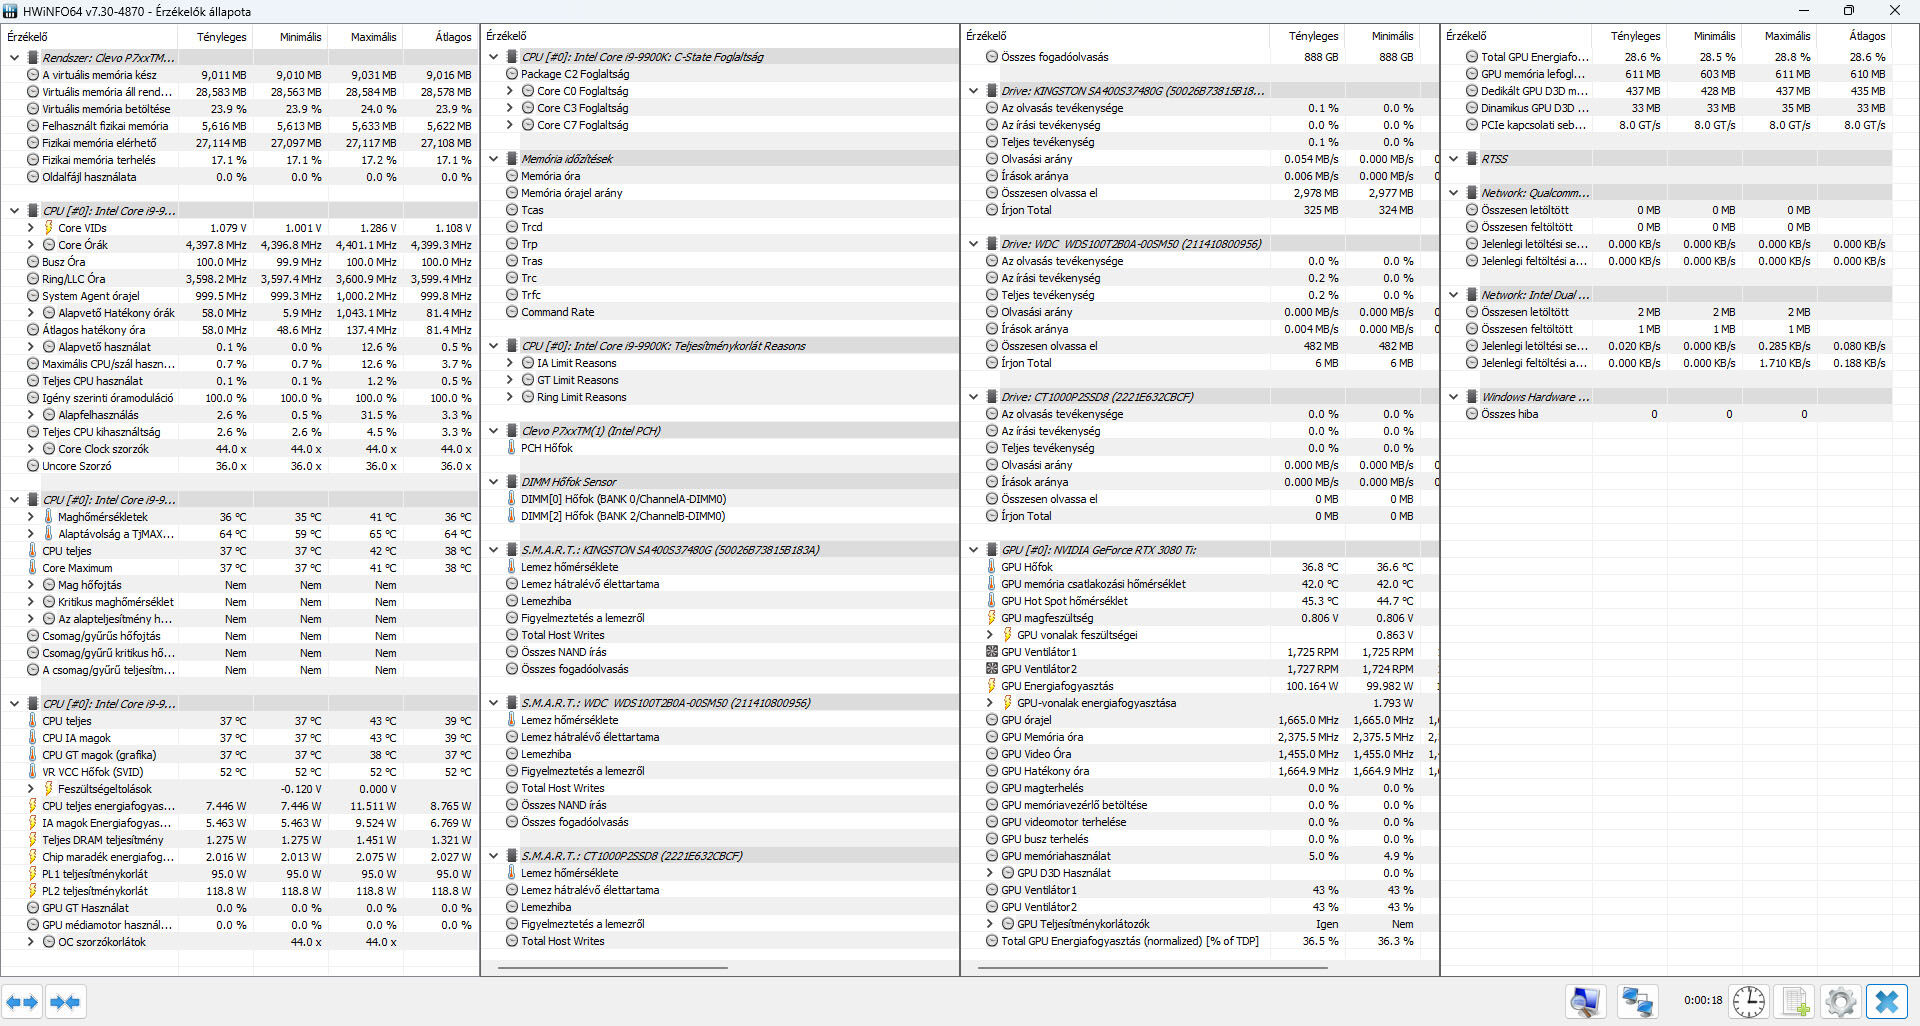Click the lightning icon beside GPU magfeszültség
This screenshot has height=1026, width=1920.
(992, 618)
